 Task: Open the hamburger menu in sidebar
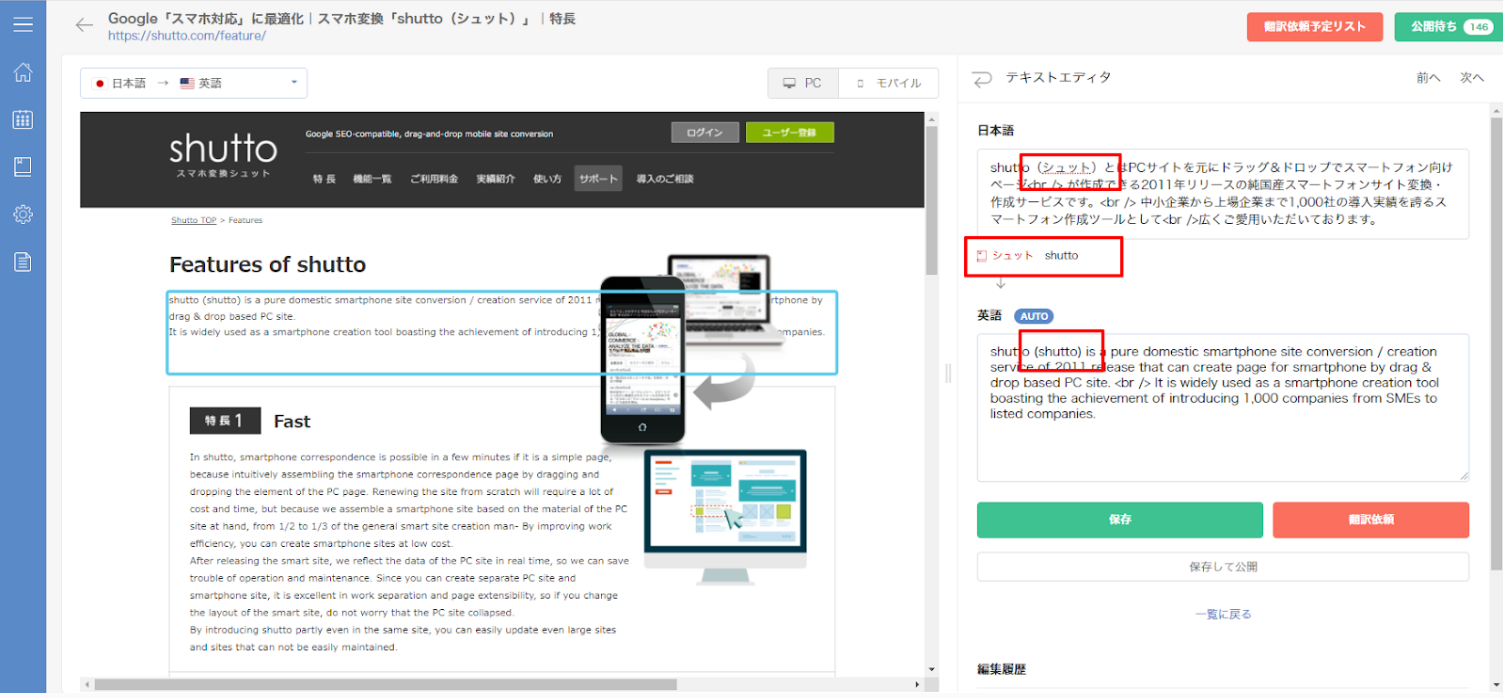point(22,24)
